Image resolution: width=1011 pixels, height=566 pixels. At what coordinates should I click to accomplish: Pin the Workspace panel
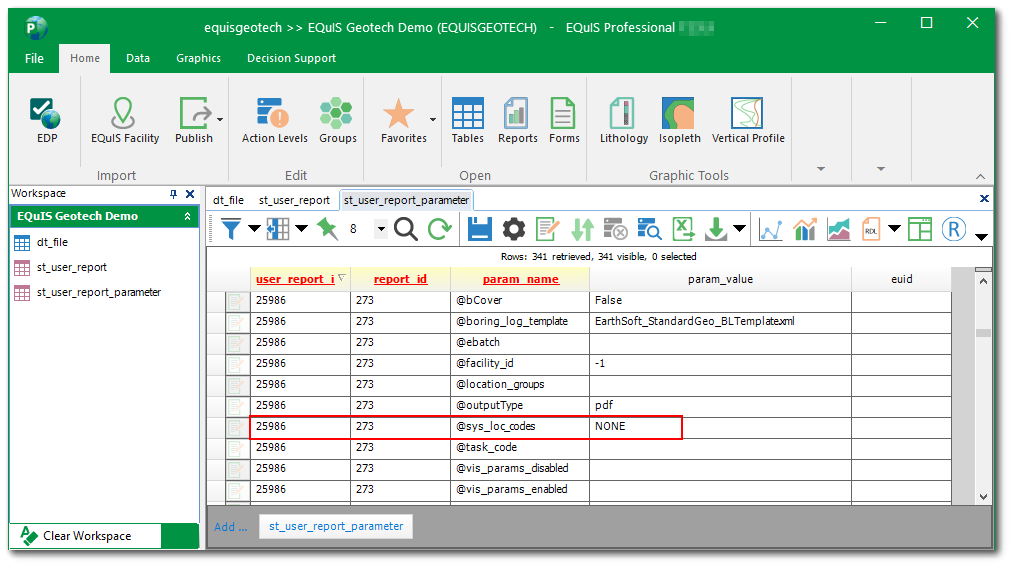[x=173, y=194]
